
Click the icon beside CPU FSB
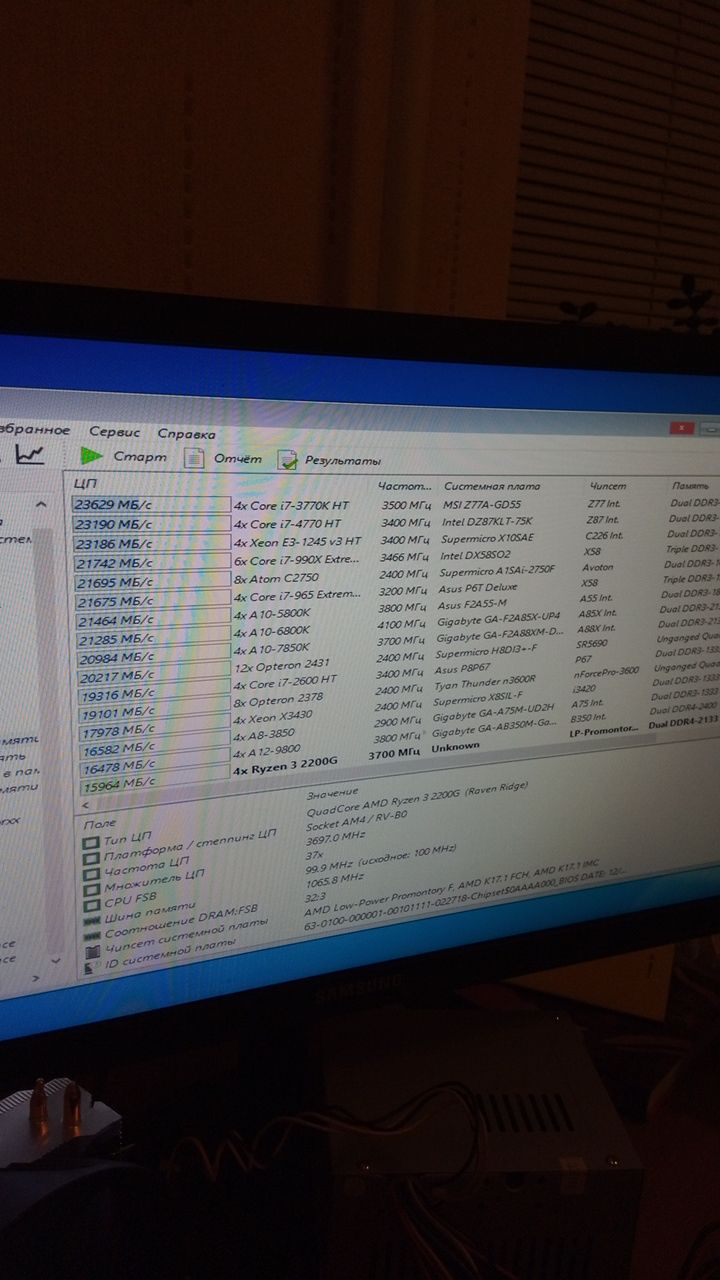(x=91, y=906)
